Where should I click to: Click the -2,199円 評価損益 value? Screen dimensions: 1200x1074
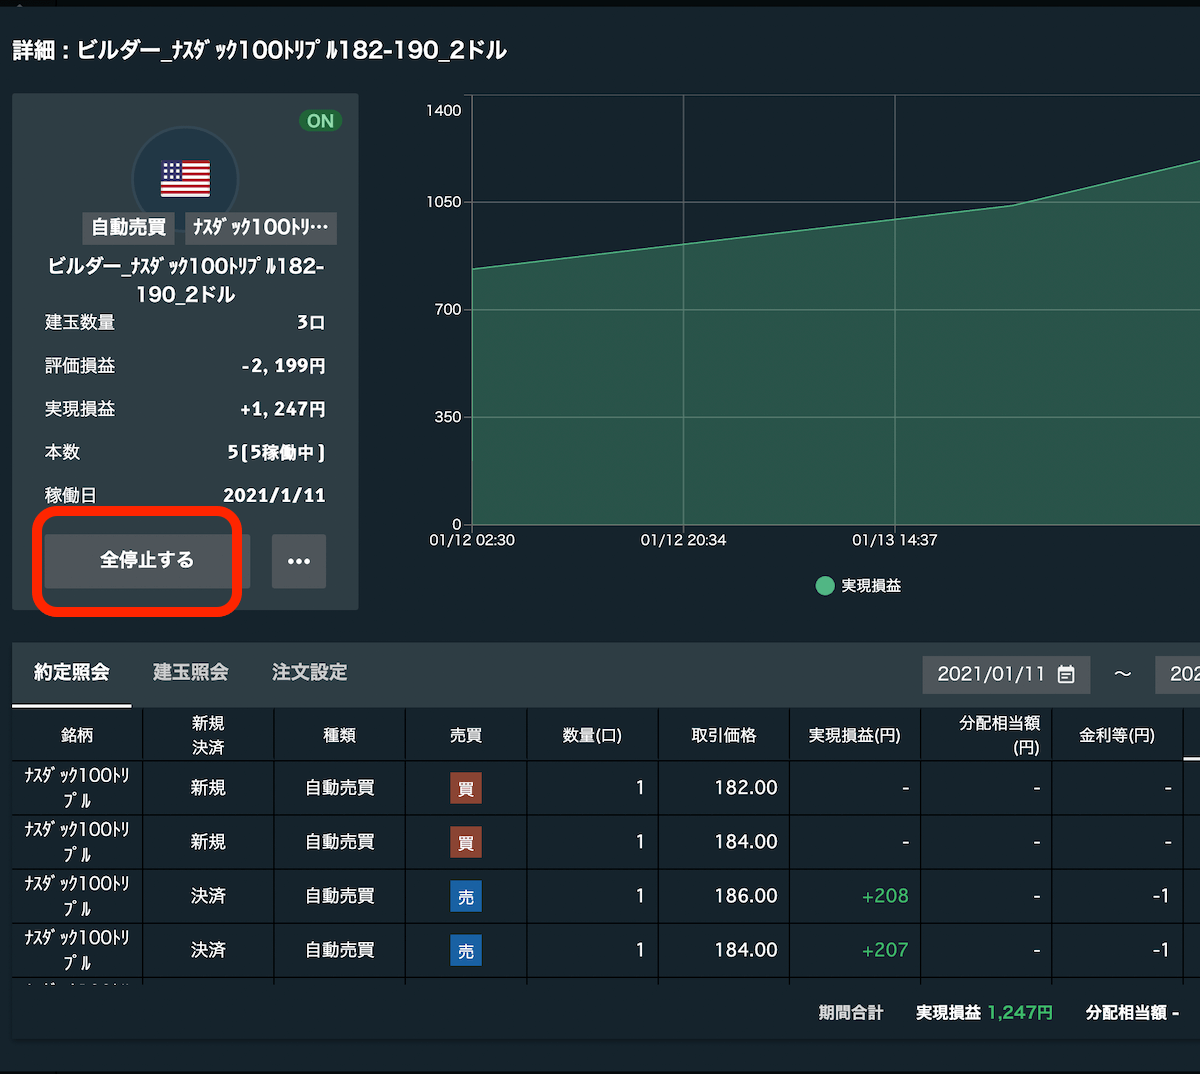[283, 366]
